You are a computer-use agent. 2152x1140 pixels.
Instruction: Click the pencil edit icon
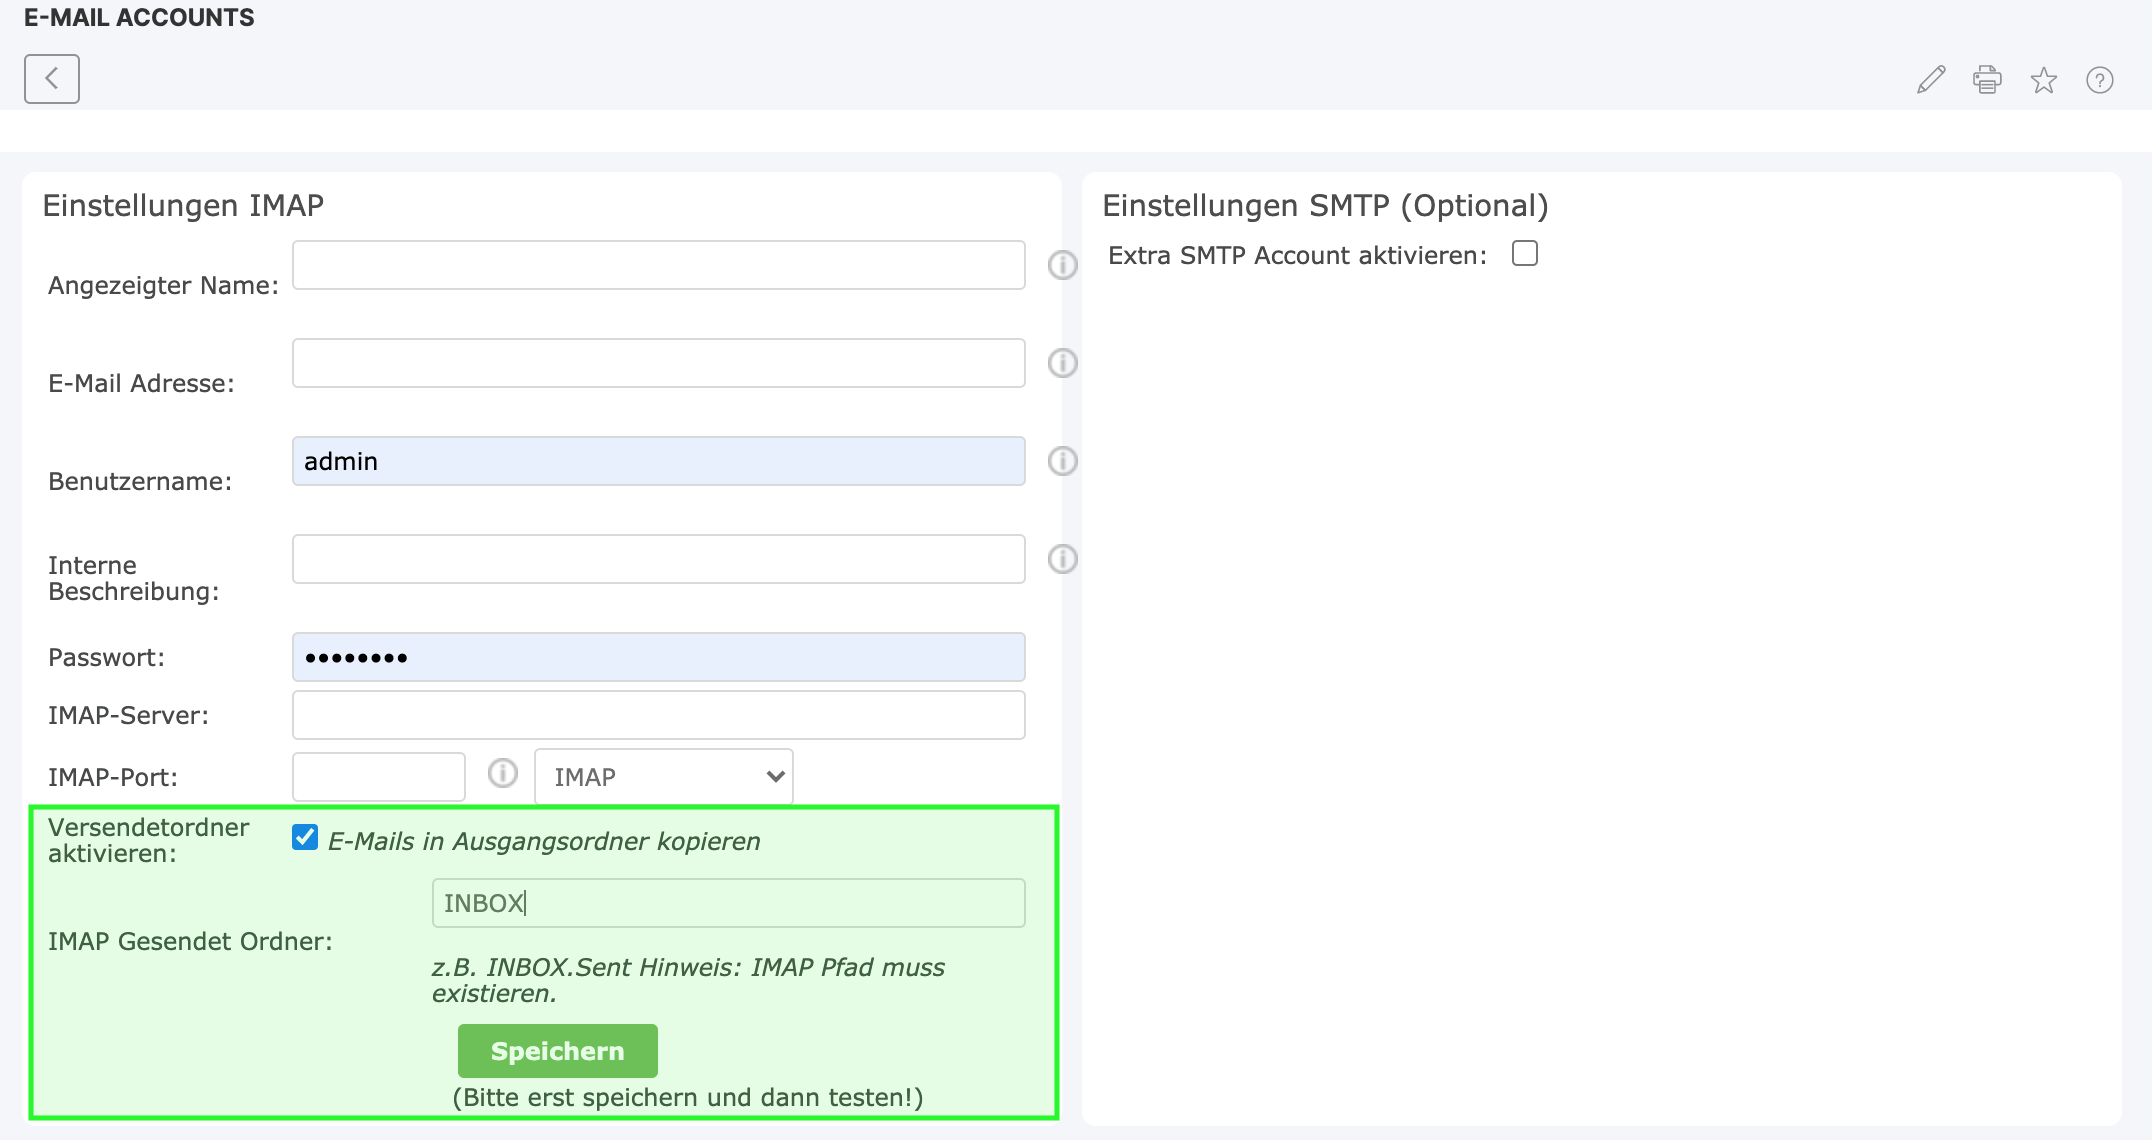(x=1931, y=80)
